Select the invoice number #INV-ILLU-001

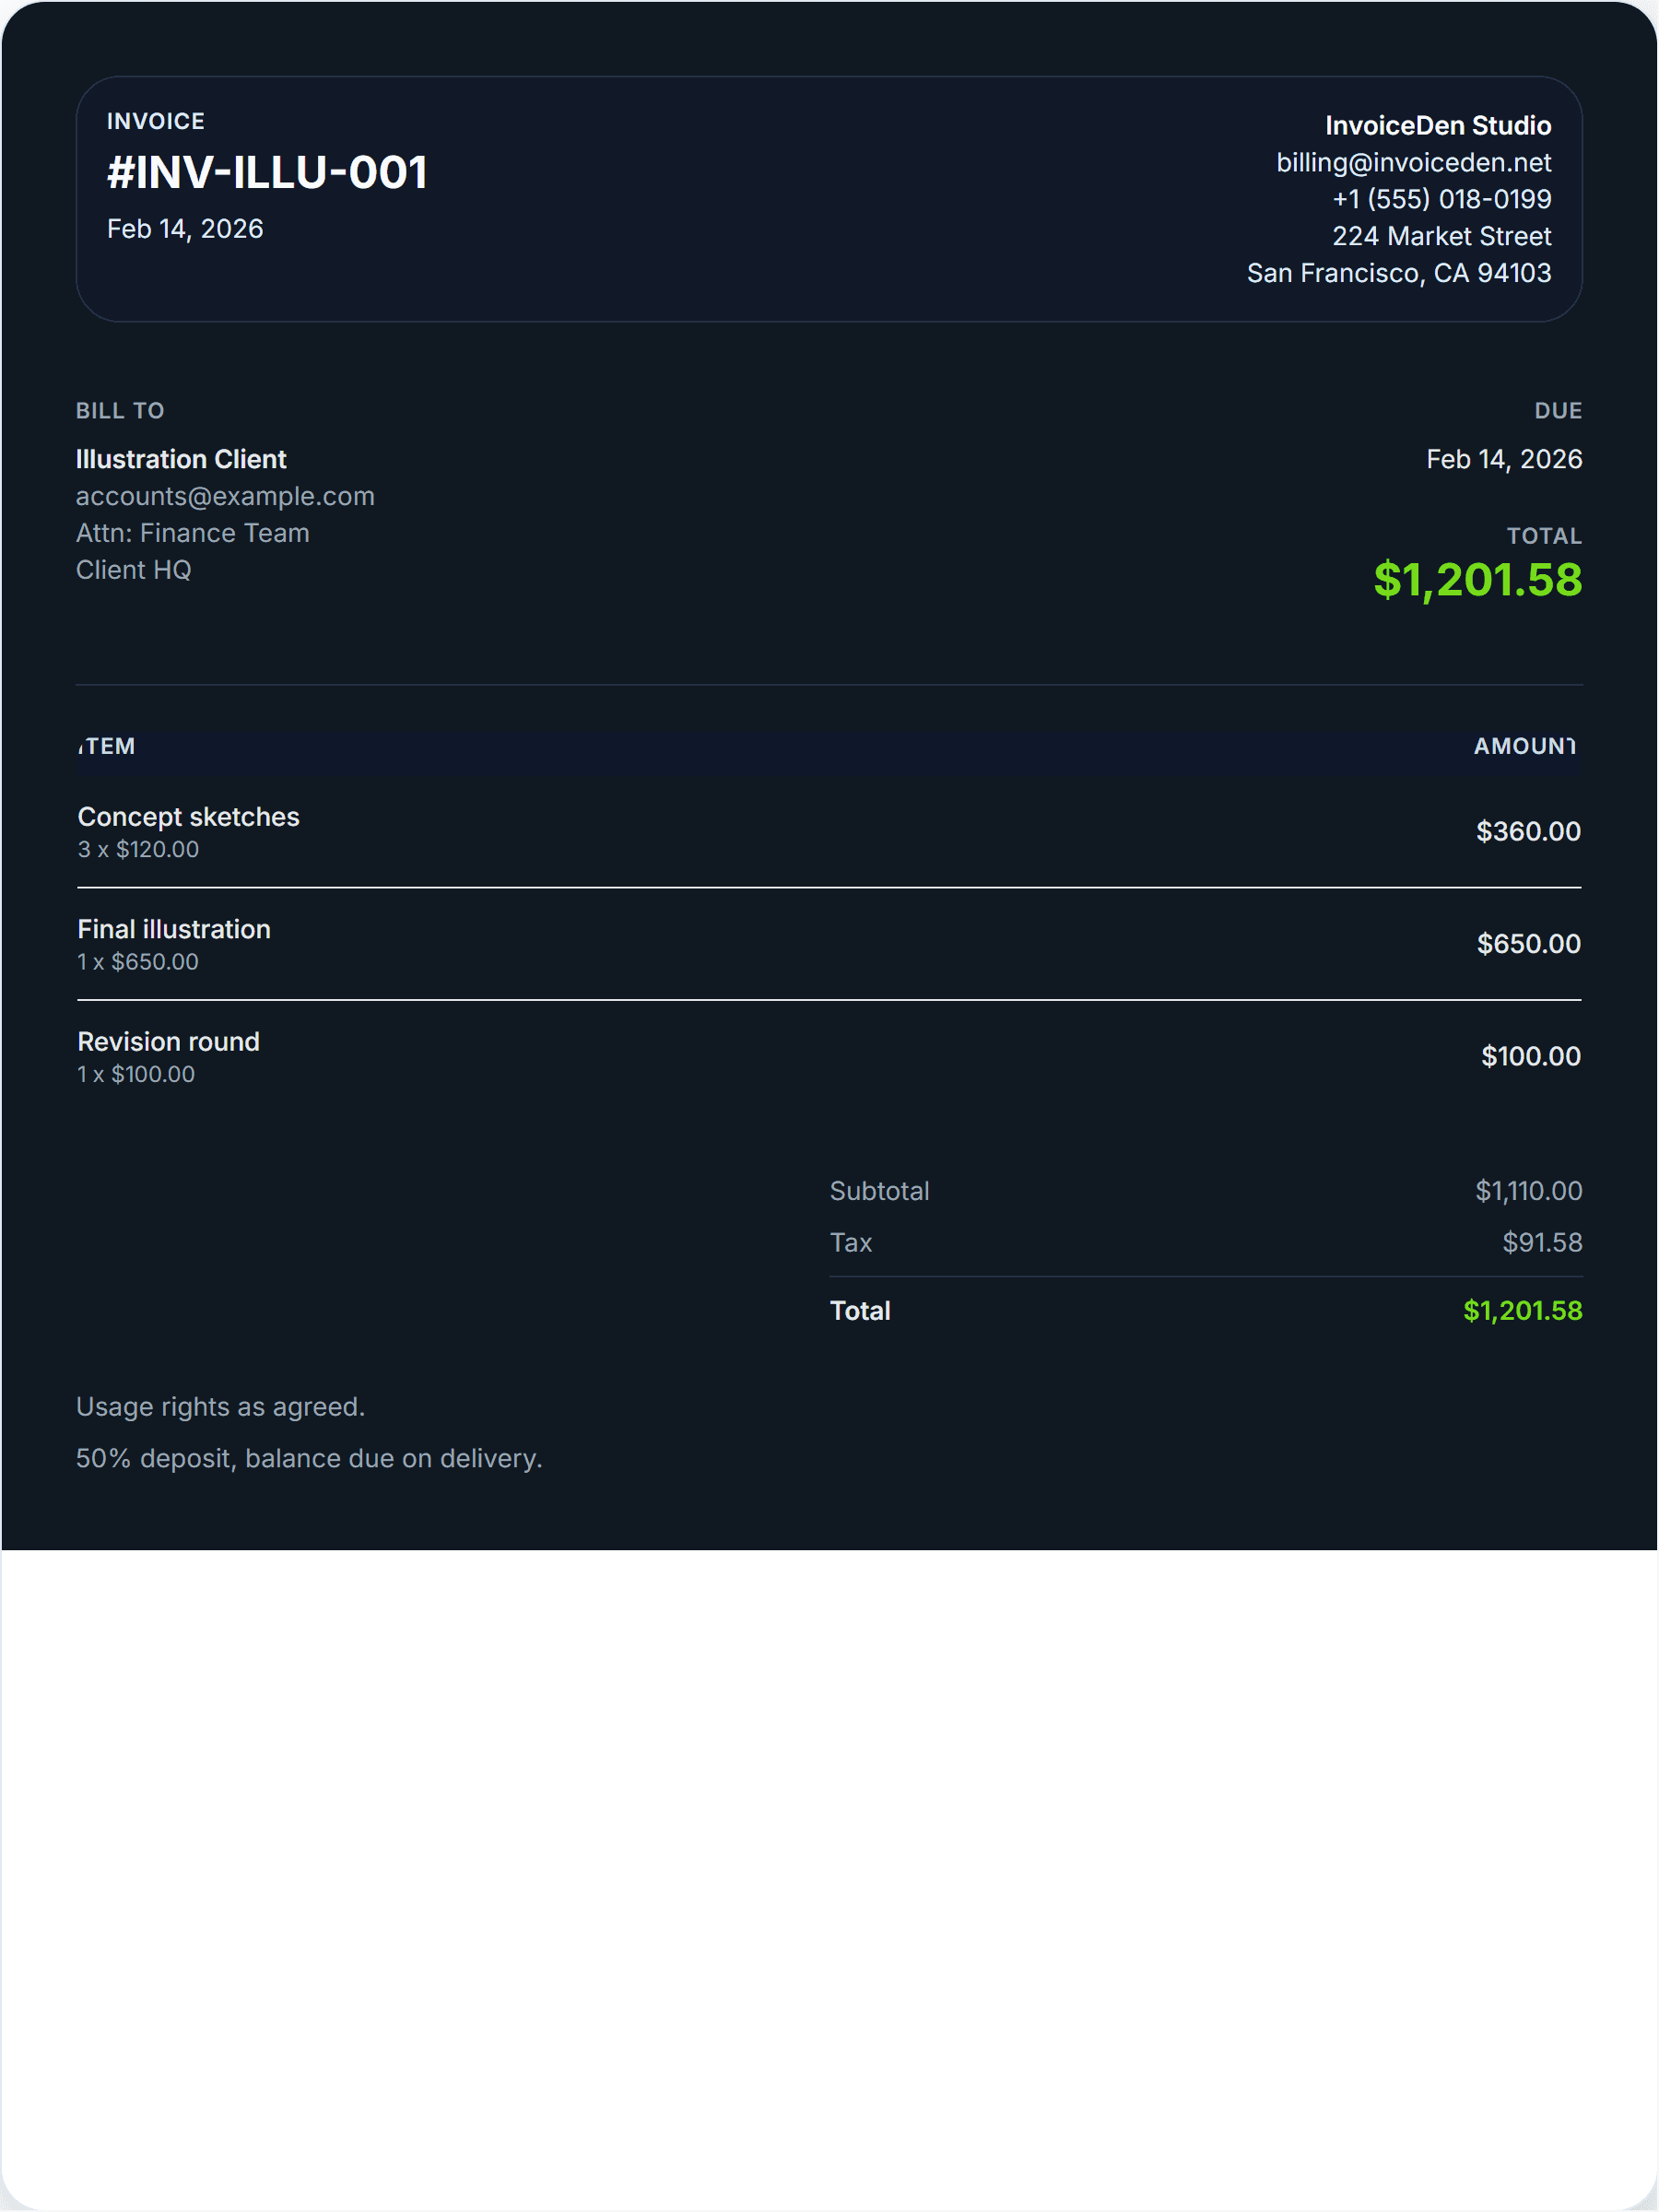pyautogui.click(x=267, y=173)
